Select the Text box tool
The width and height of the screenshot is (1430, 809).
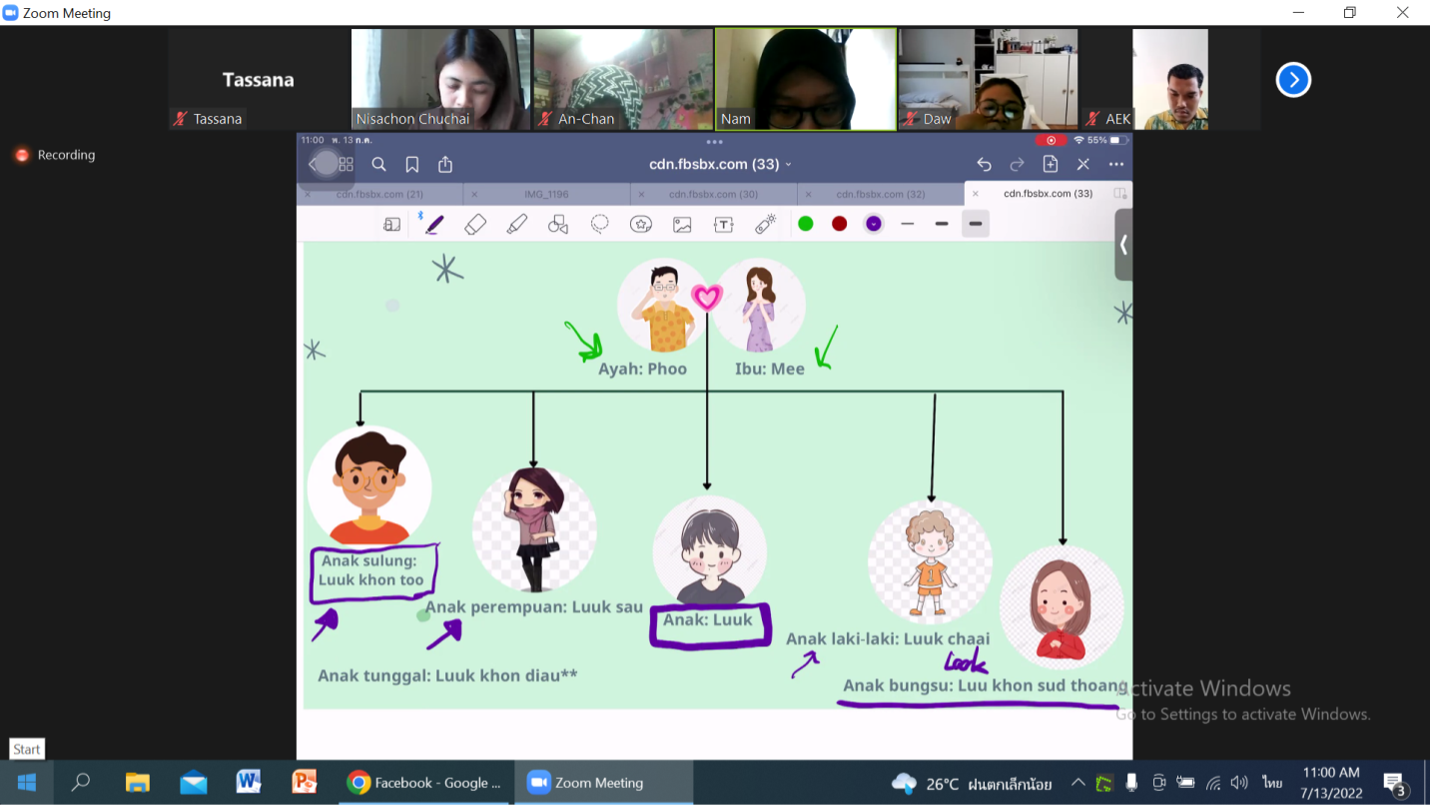pos(723,225)
